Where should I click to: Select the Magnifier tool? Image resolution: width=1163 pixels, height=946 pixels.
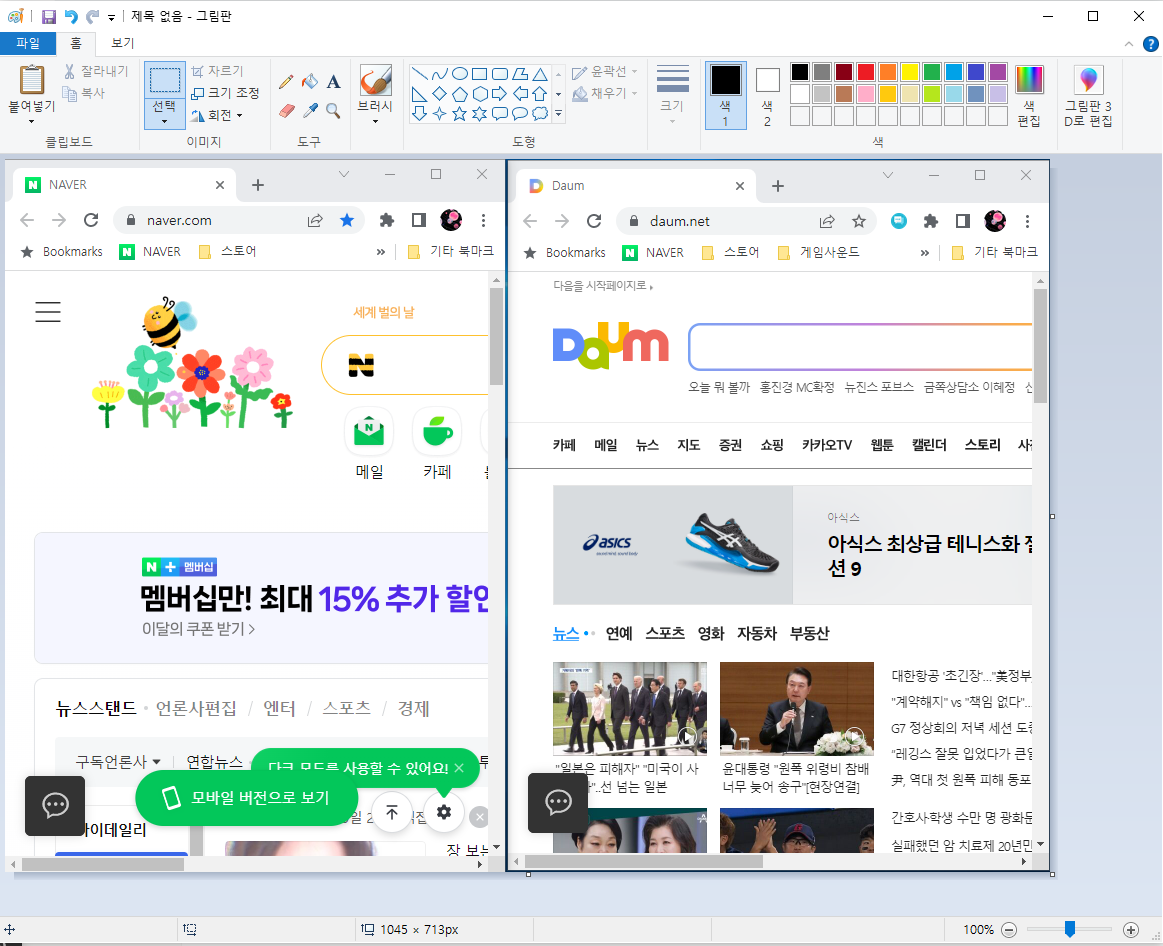click(332, 111)
